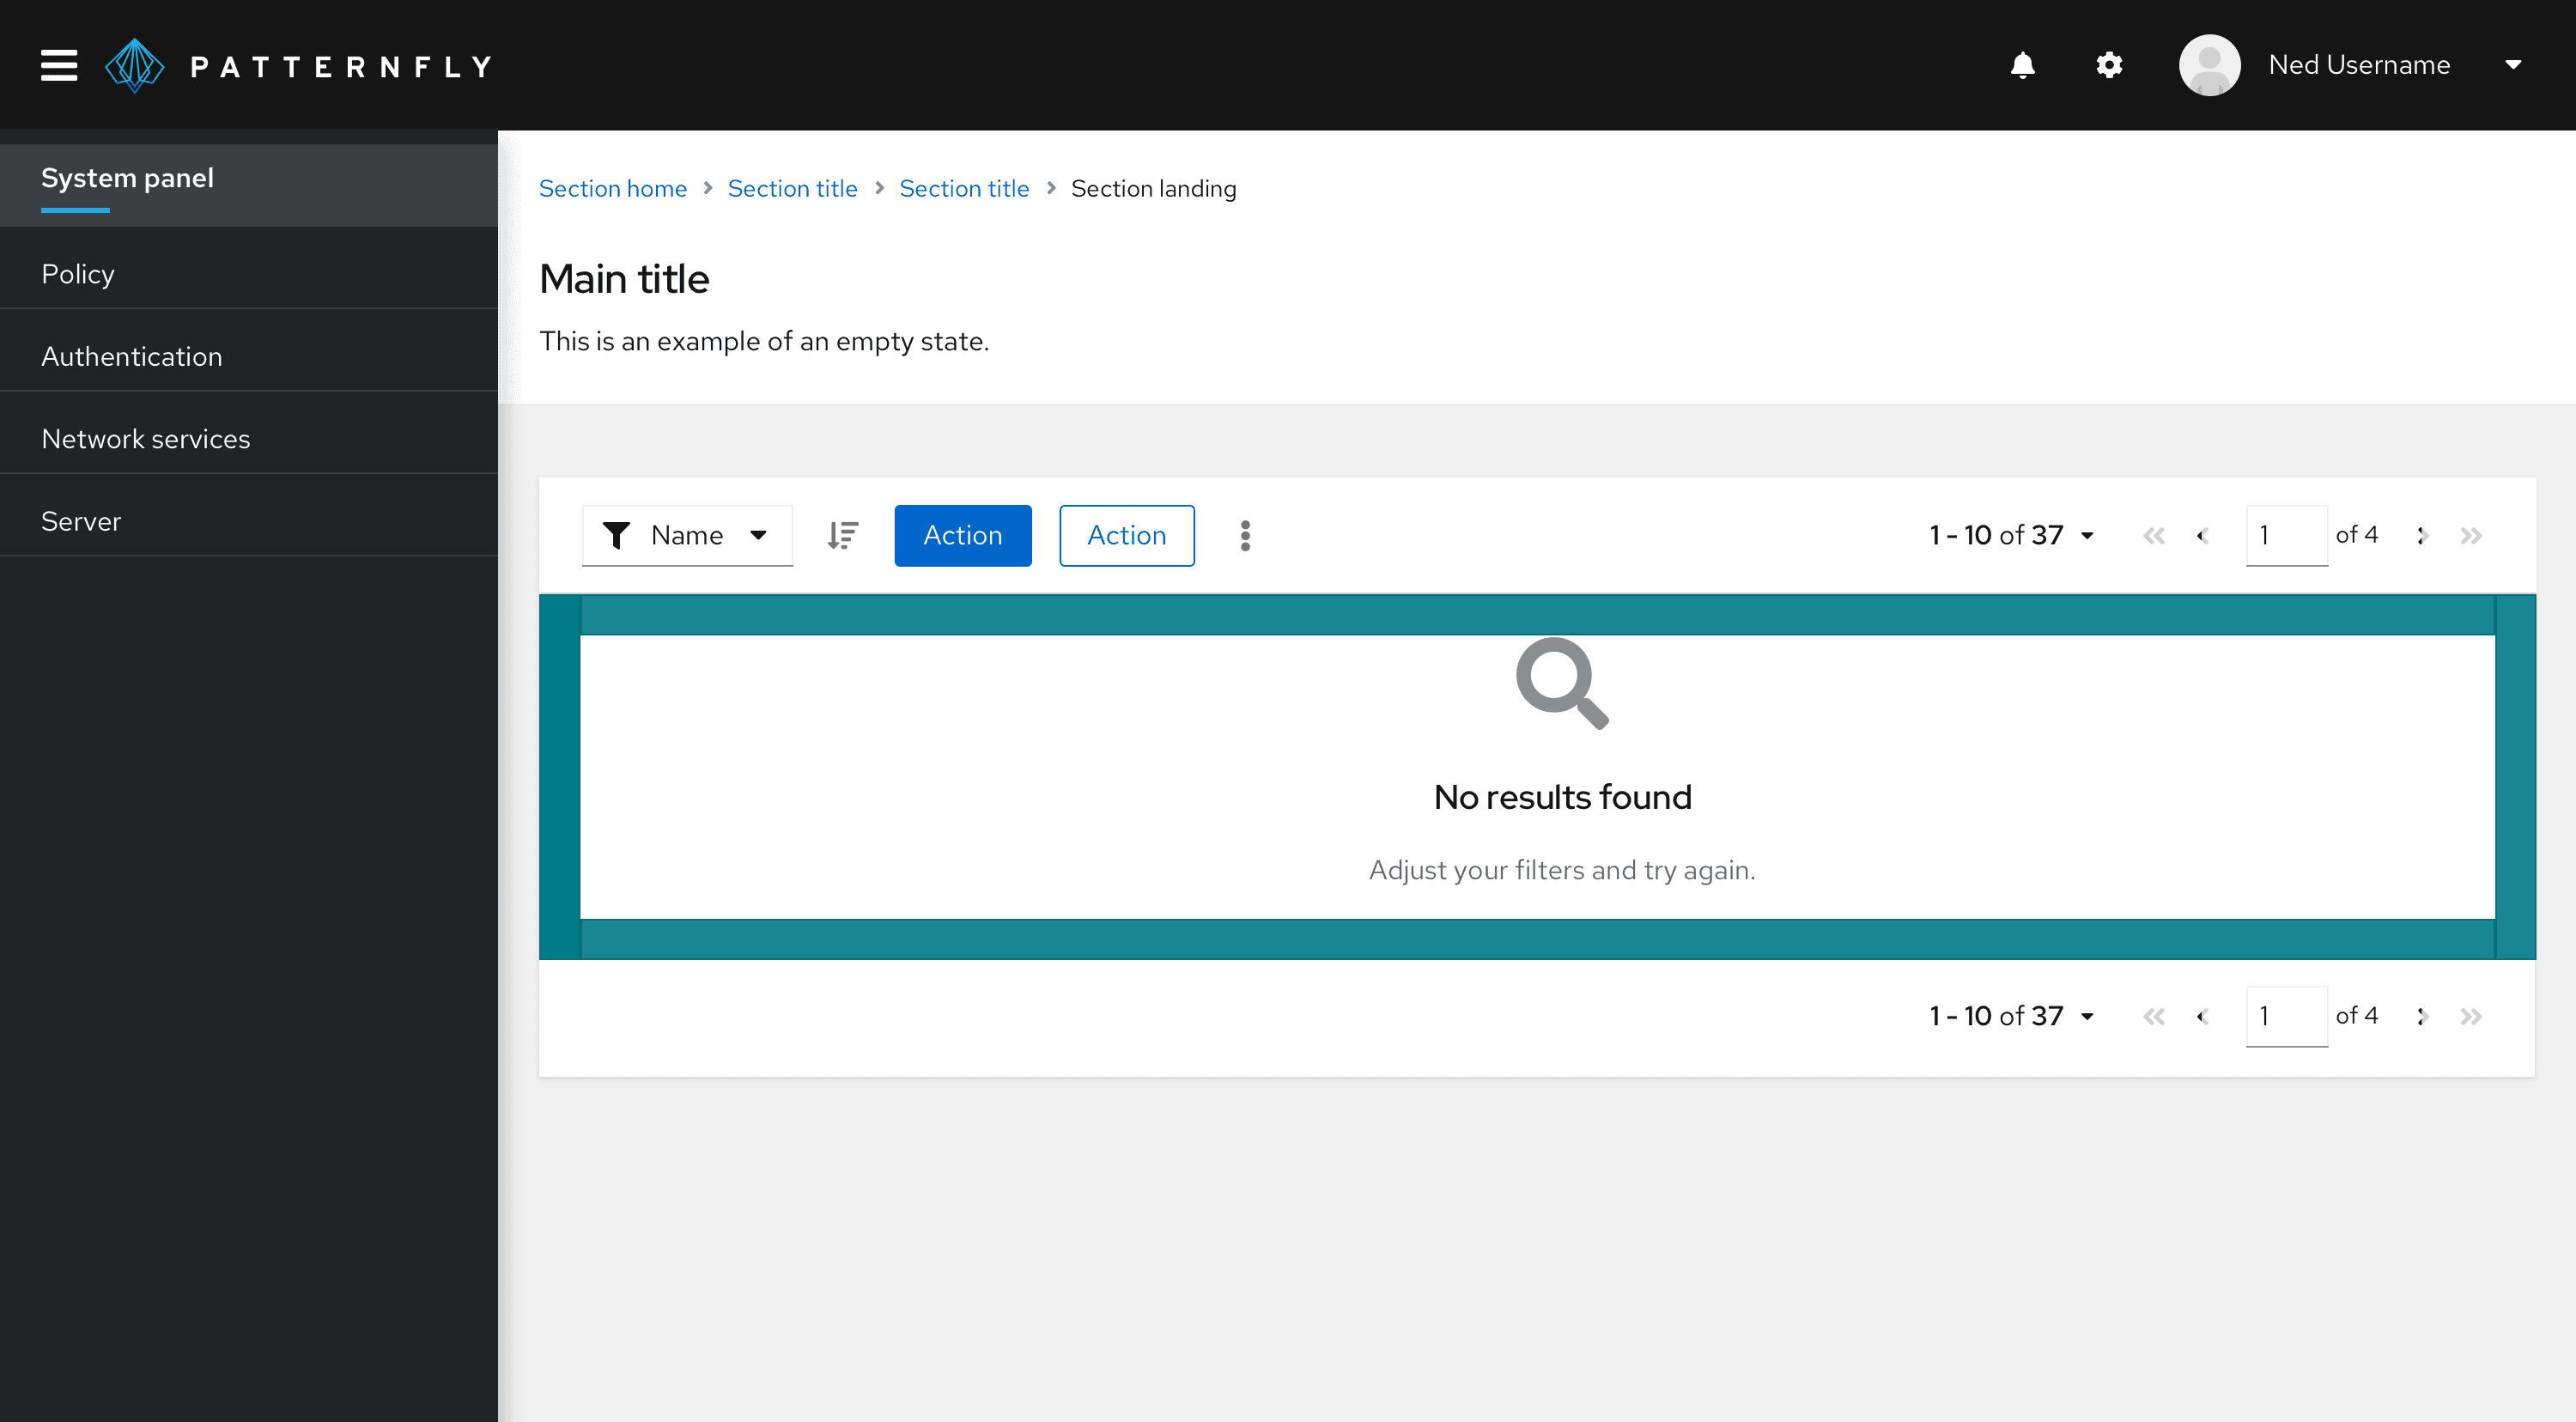Click the sort/reorder icon

coord(844,536)
